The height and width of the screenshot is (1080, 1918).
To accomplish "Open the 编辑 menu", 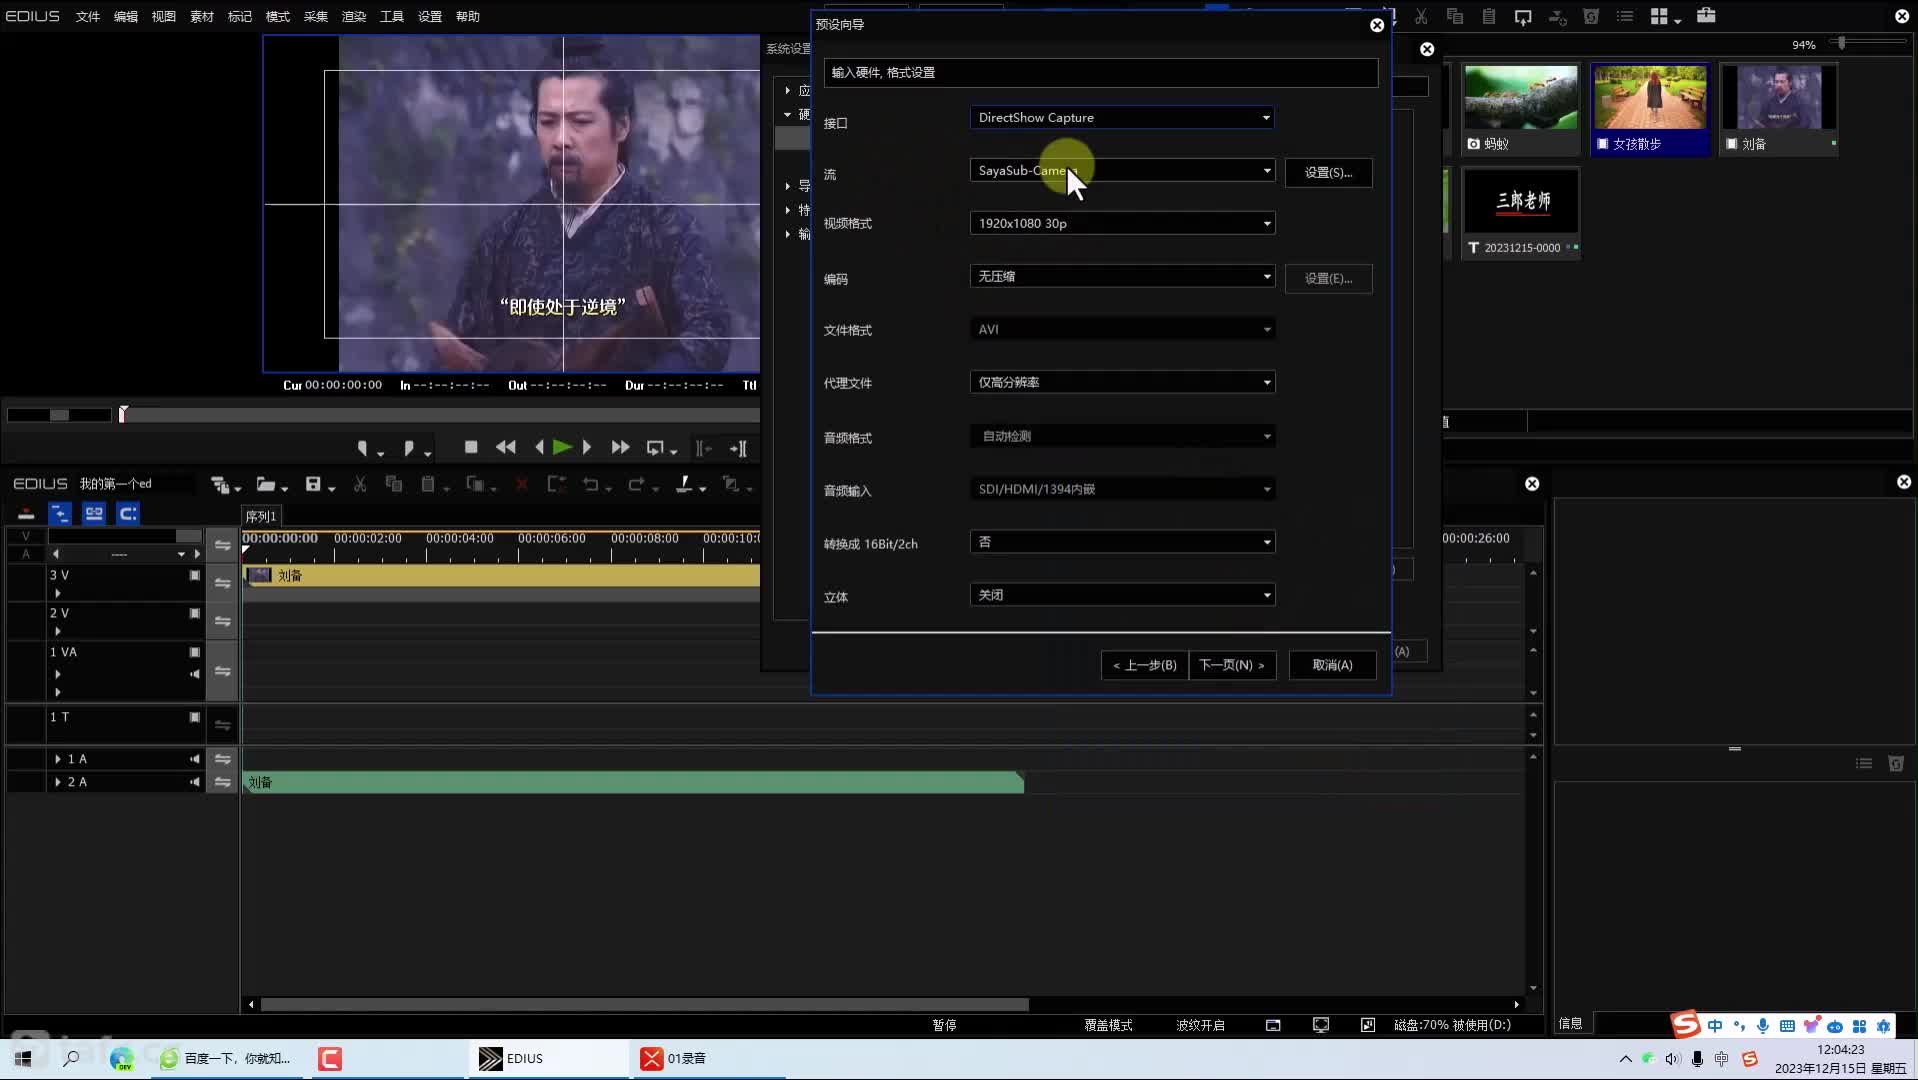I will tap(126, 17).
